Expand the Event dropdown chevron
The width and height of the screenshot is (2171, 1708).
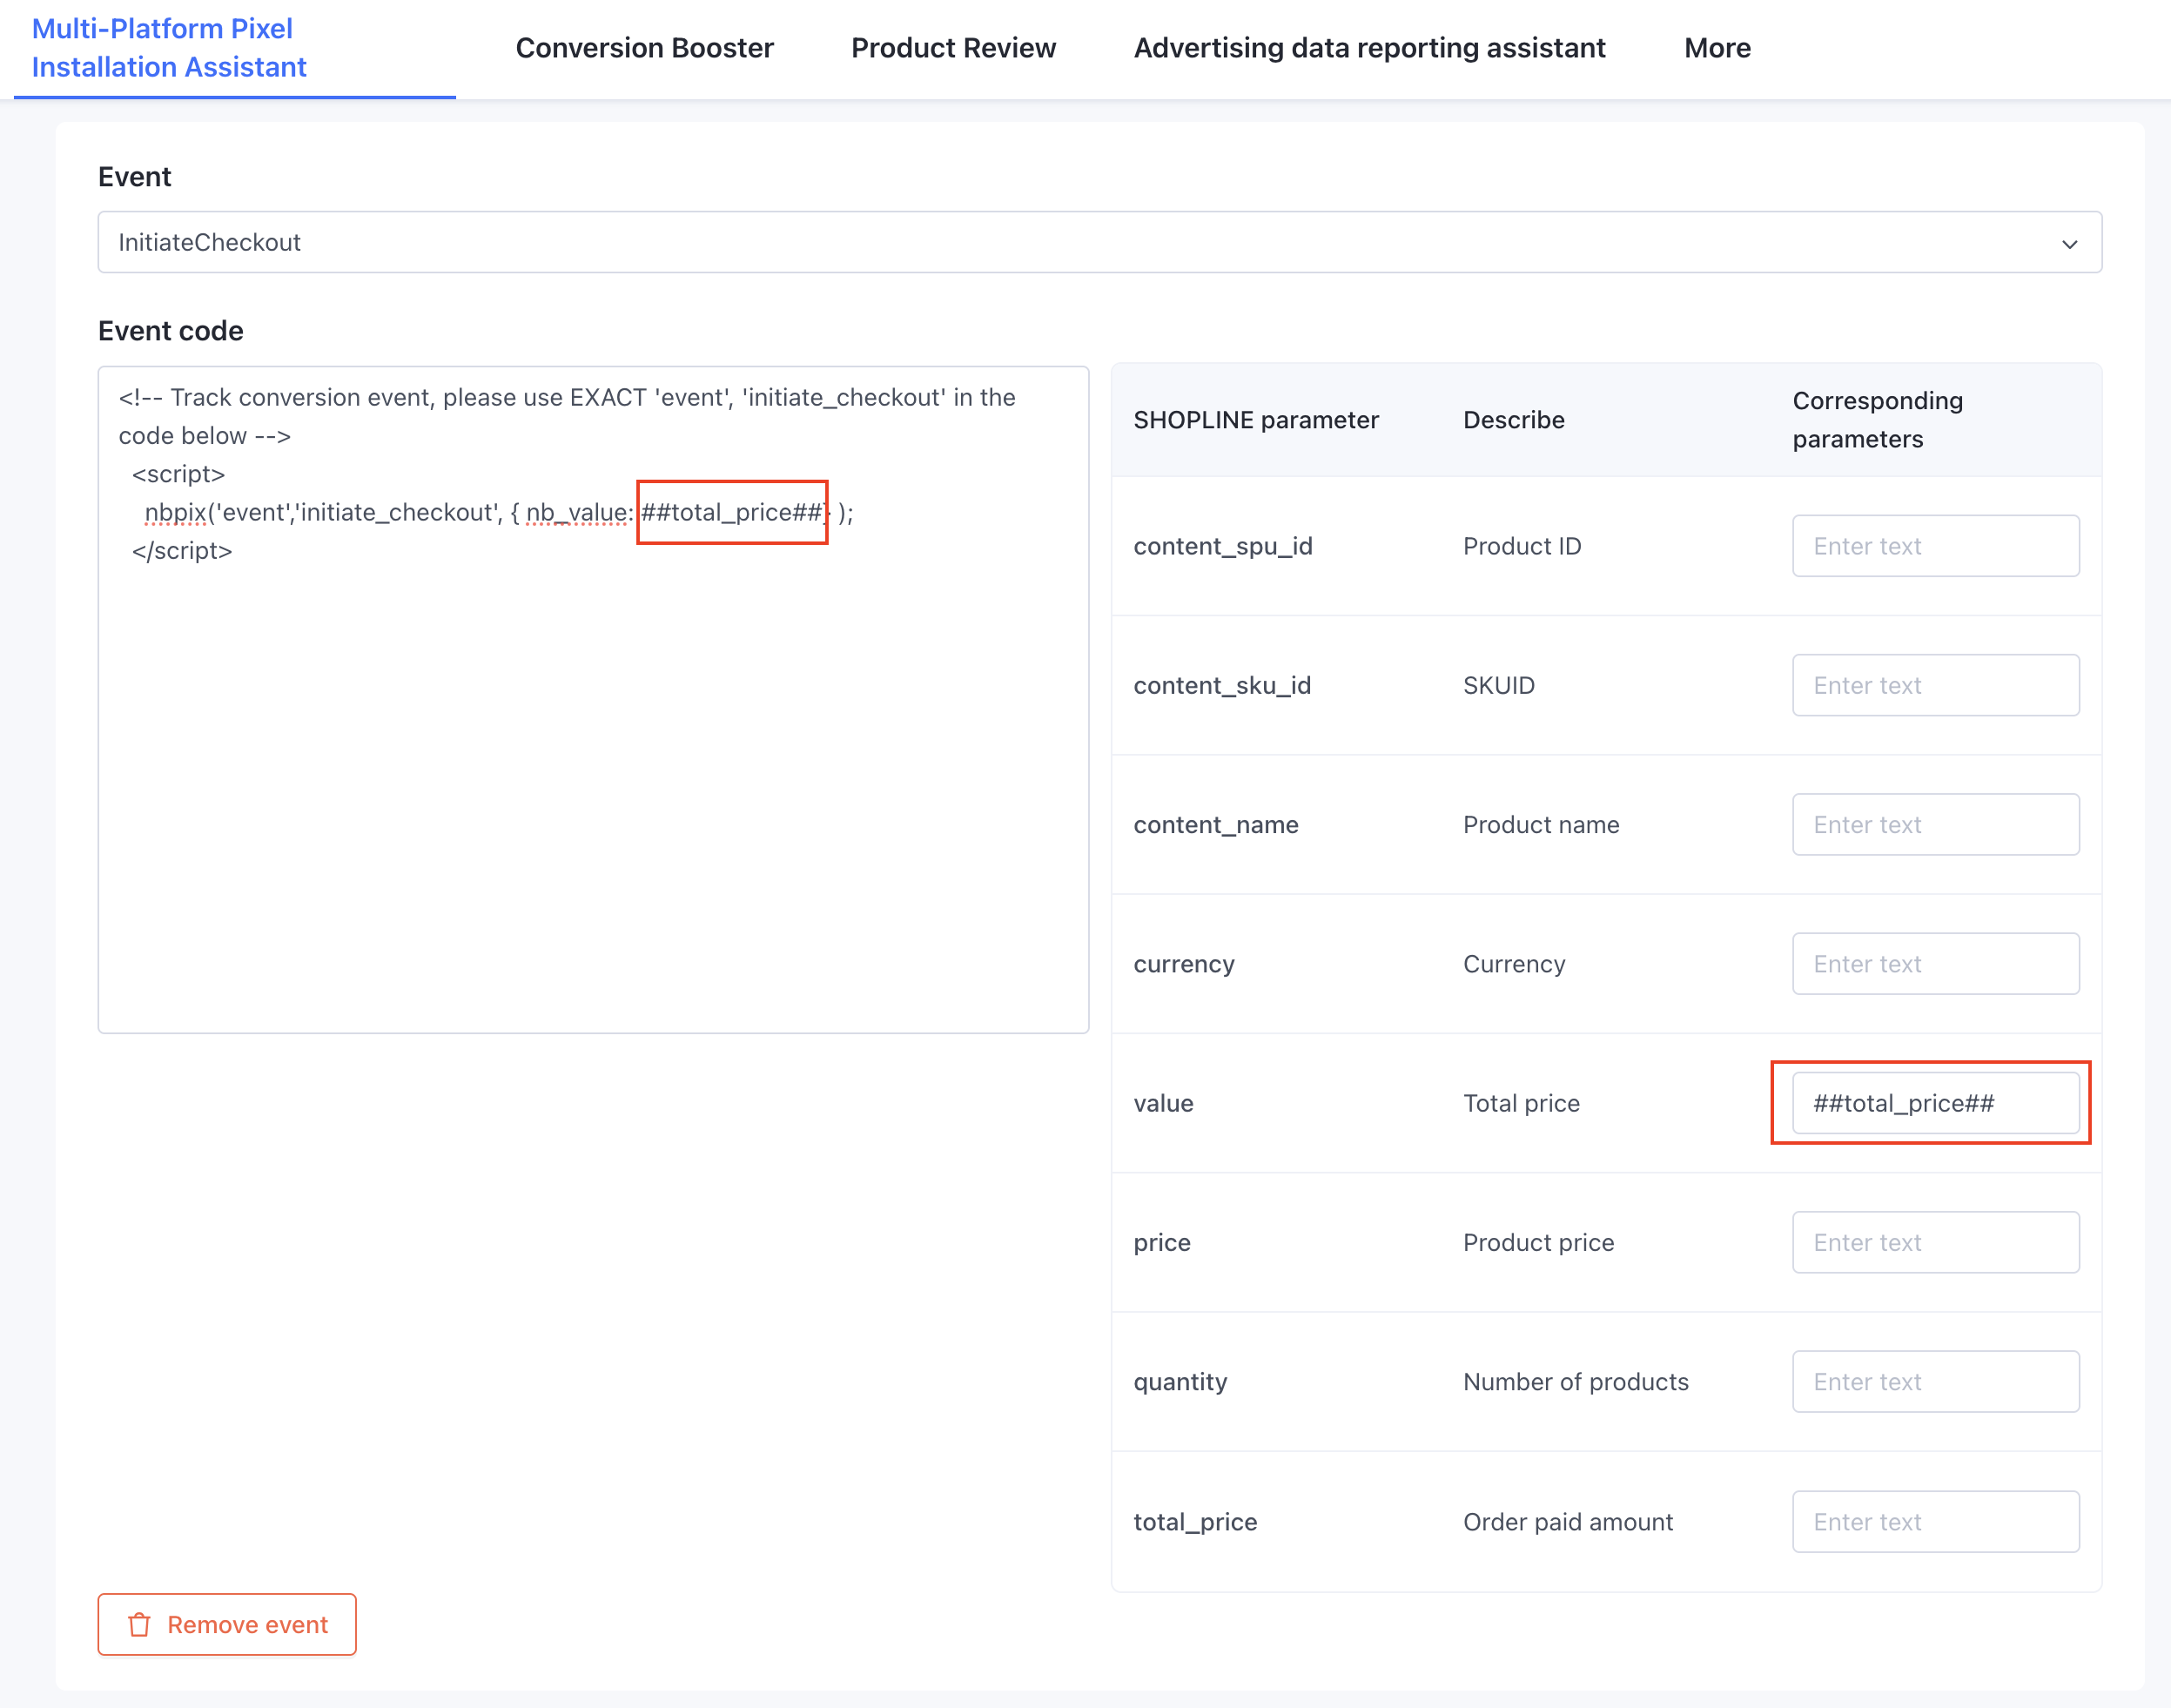click(x=2069, y=244)
